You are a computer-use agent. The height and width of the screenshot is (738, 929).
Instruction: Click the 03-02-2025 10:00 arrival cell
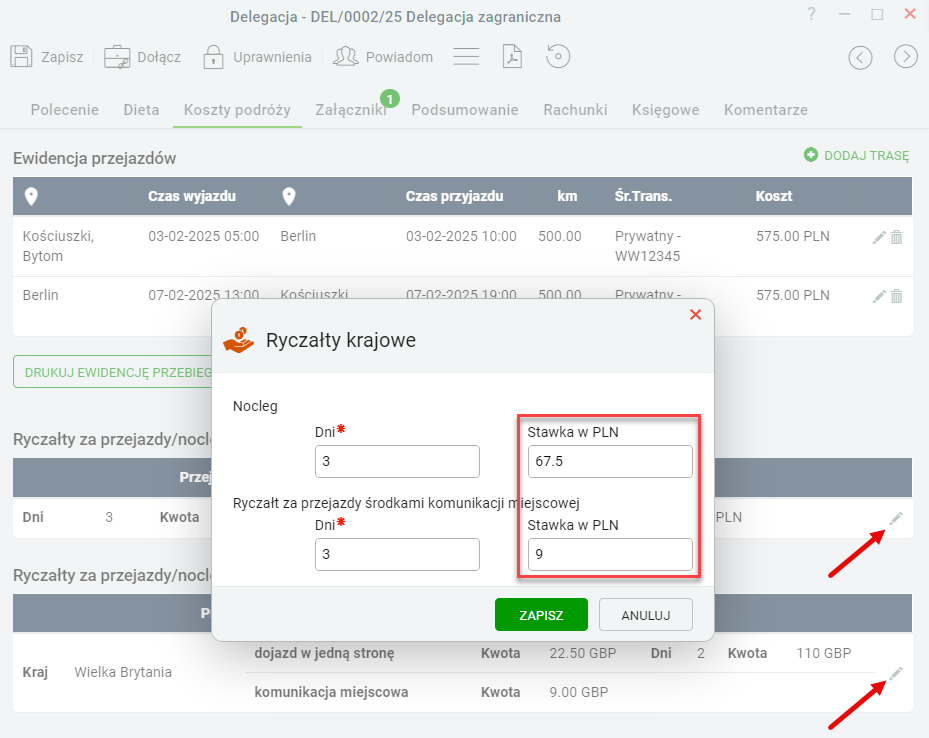[461, 236]
